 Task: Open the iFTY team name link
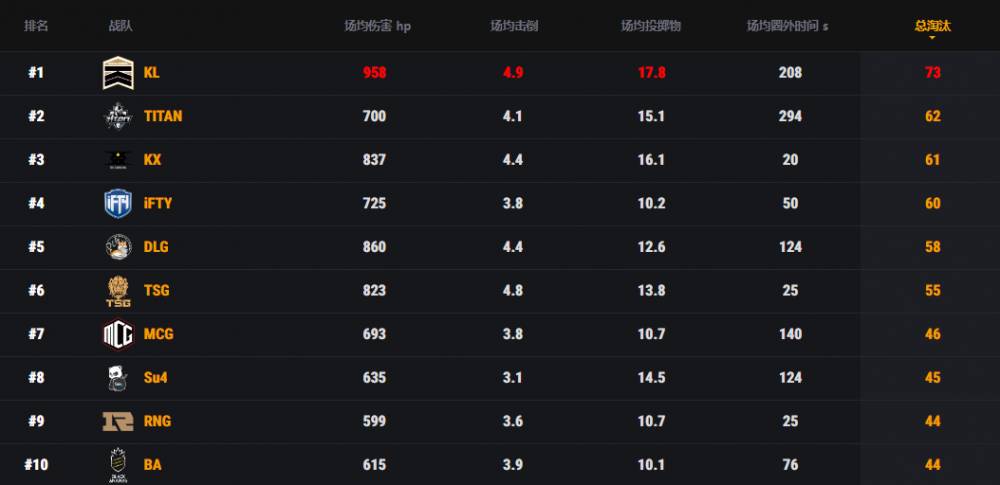[x=158, y=203]
